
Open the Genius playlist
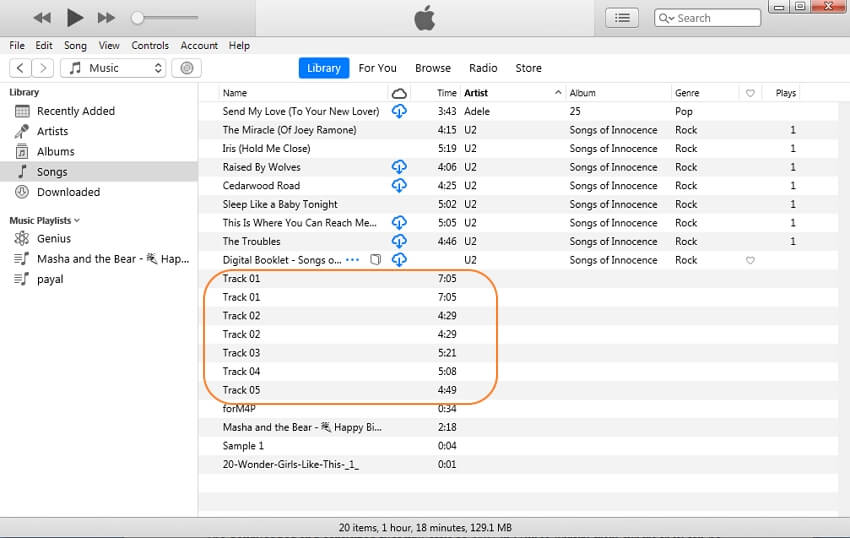(99, 239)
